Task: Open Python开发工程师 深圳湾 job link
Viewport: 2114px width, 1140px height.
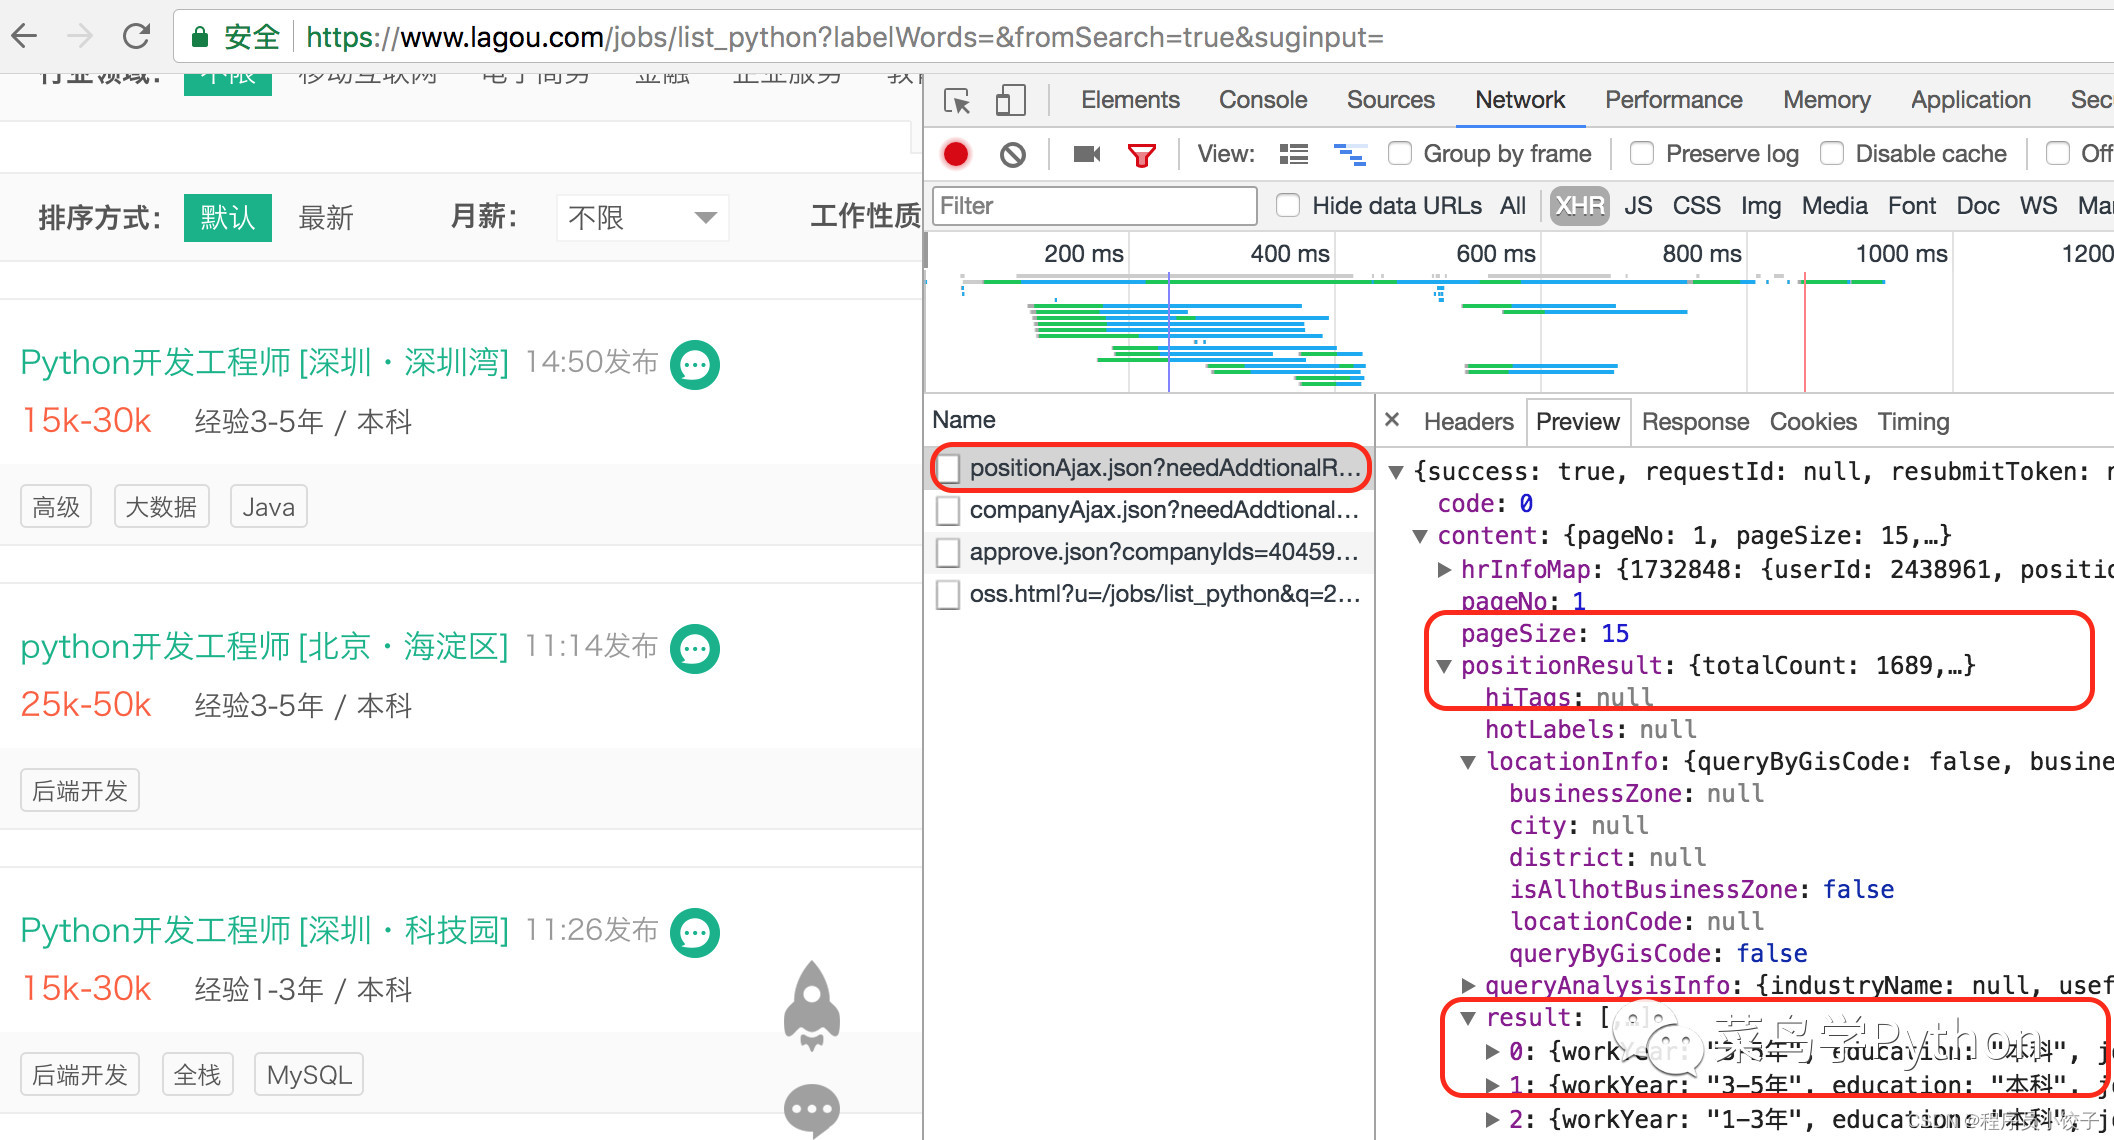Action: point(265,363)
